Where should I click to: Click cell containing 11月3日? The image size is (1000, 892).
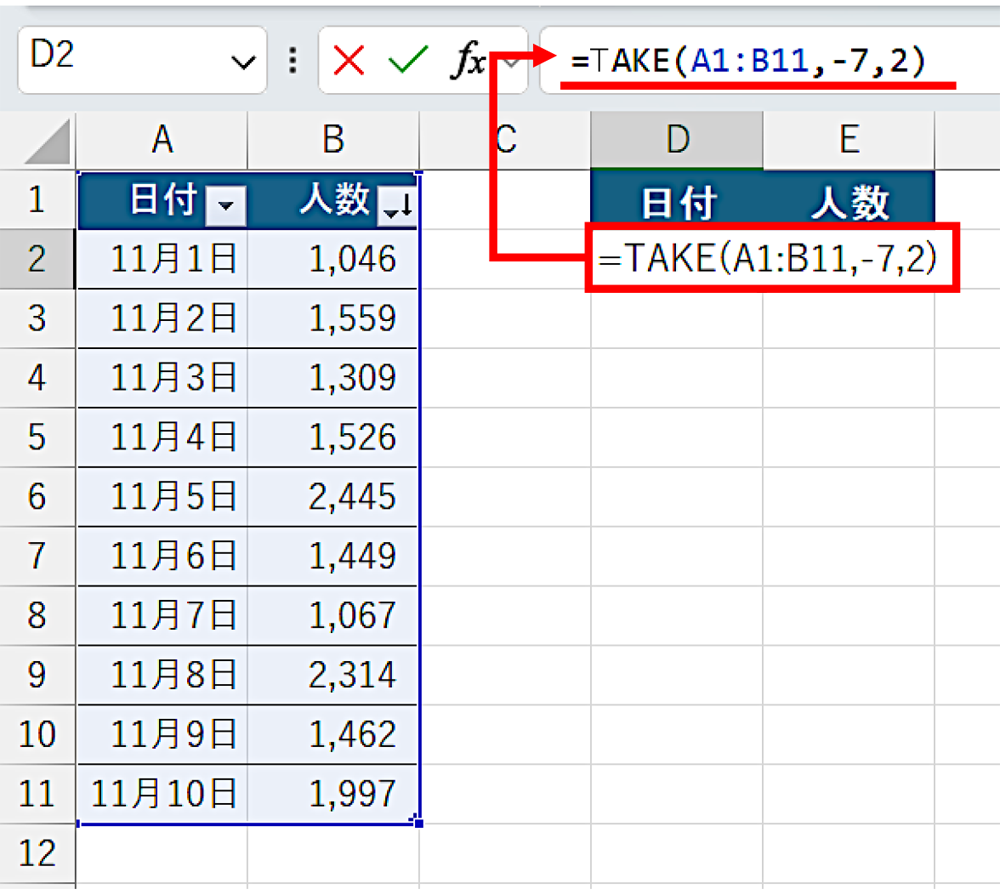pos(162,377)
